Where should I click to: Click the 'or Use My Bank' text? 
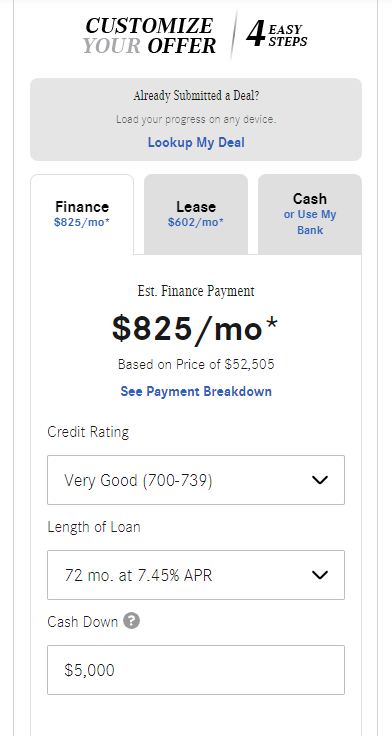(x=310, y=222)
